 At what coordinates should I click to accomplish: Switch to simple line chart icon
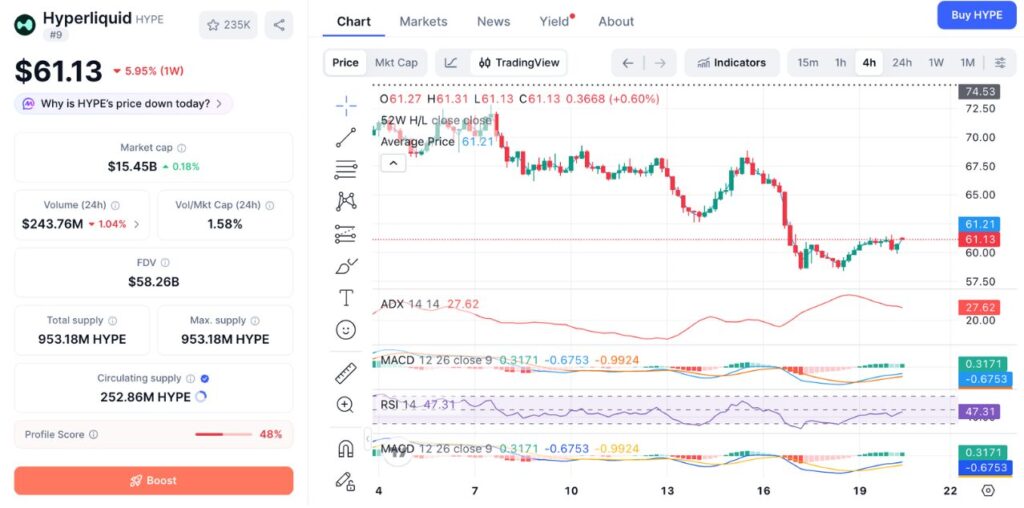pos(451,63)
